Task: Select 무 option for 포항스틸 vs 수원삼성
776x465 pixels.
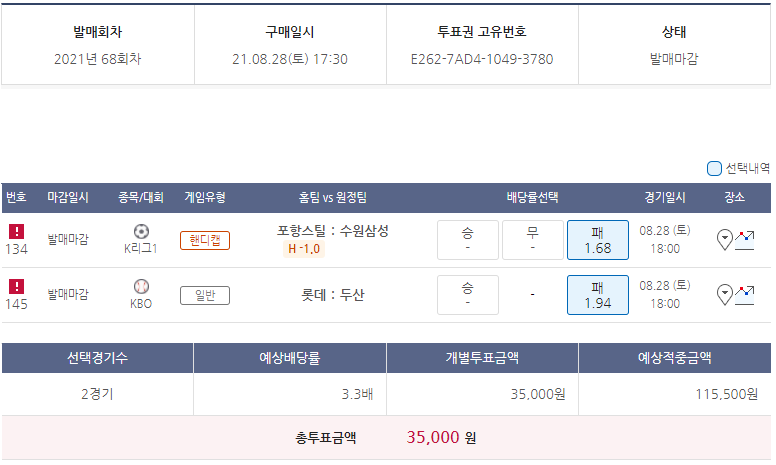Action: pos(532,240)
